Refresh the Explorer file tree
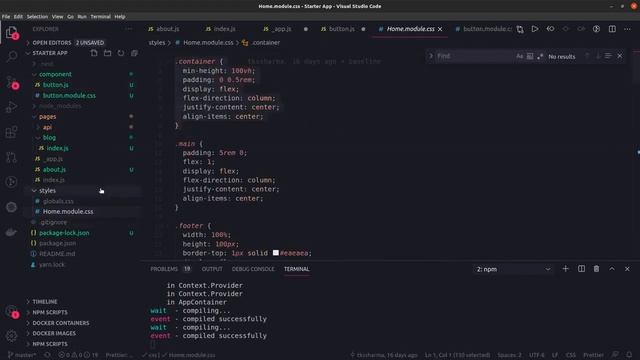Screen dimensions: 640x360 coord(121,53)
